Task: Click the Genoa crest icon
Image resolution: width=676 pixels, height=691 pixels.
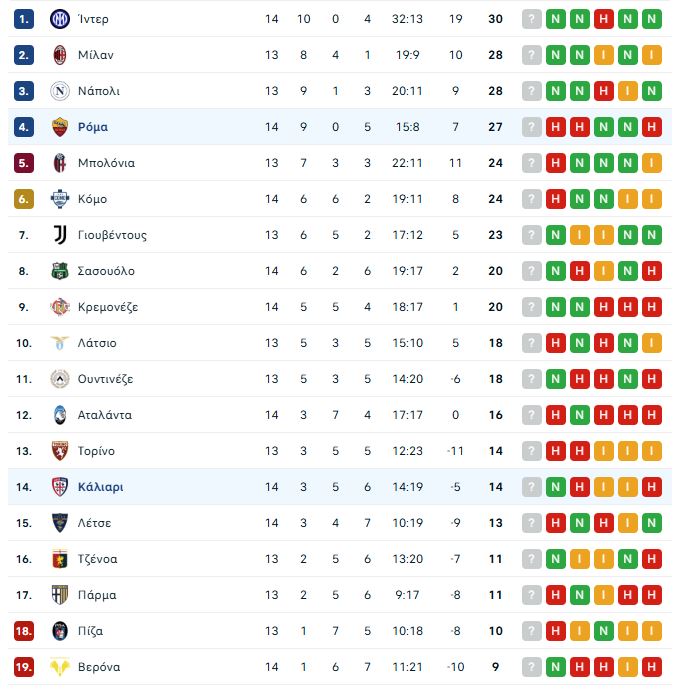Action: coord(59,559)
